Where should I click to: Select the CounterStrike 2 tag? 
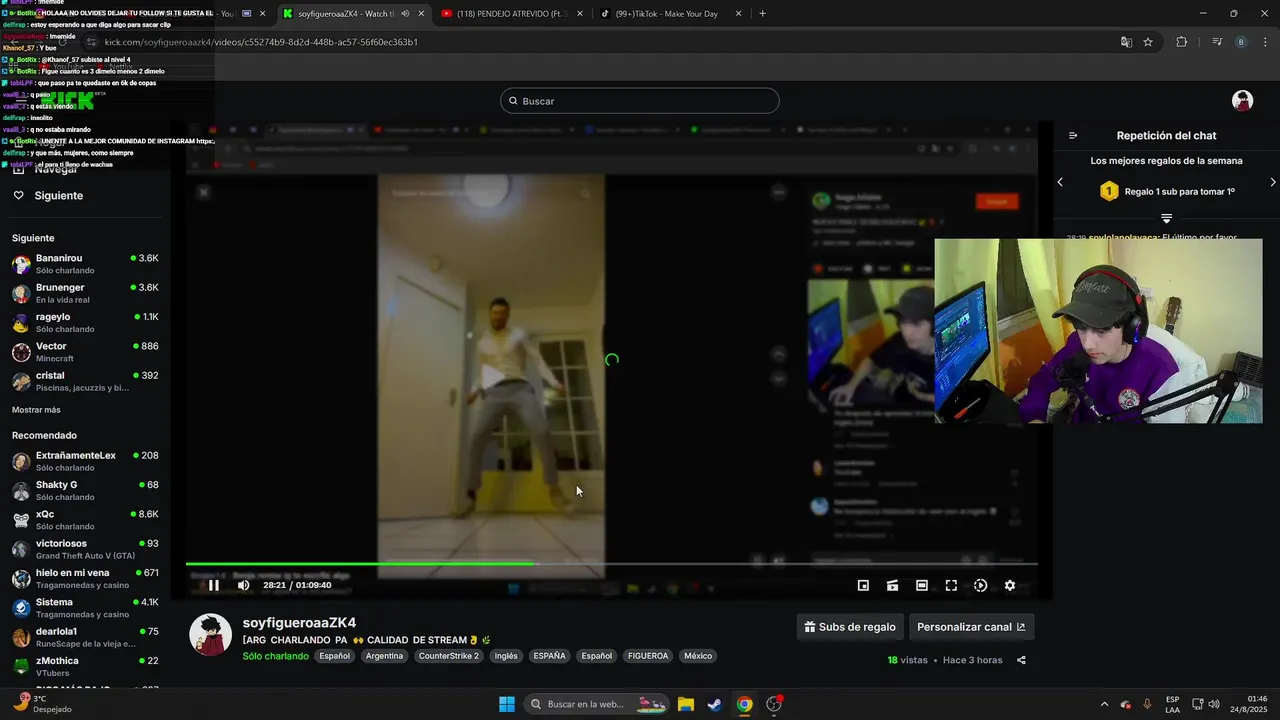449,656
